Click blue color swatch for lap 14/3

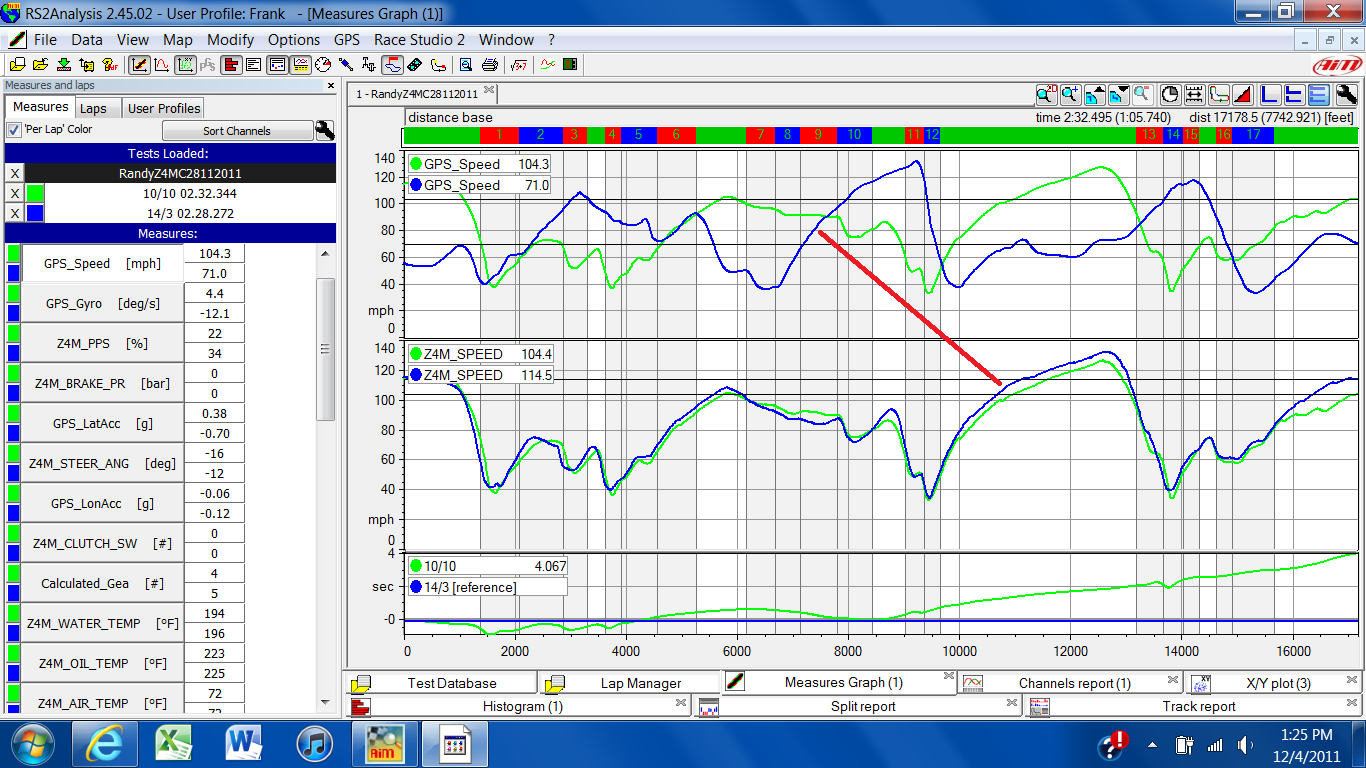[x=35, y=213]
